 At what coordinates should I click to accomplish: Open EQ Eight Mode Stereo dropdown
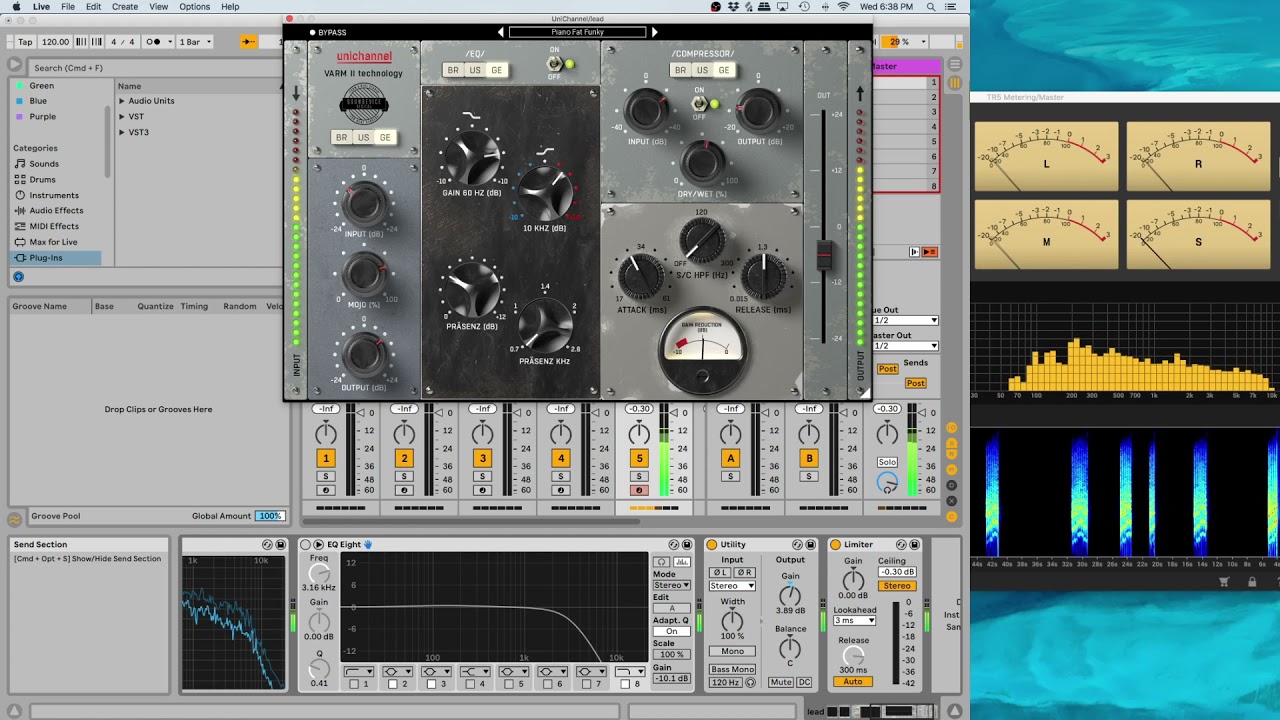(671, 585)
